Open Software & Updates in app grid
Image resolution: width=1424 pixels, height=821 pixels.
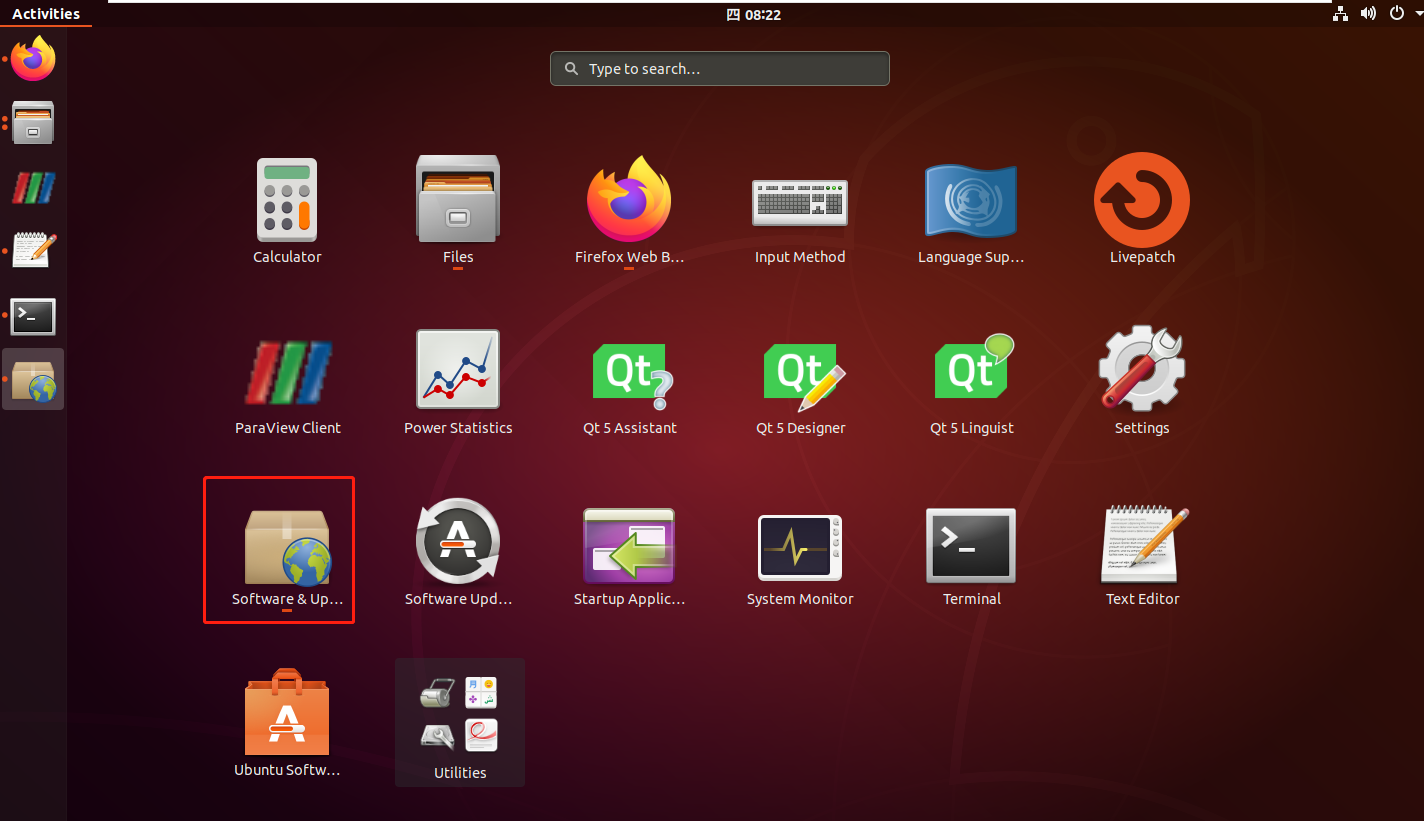point(287,553)
